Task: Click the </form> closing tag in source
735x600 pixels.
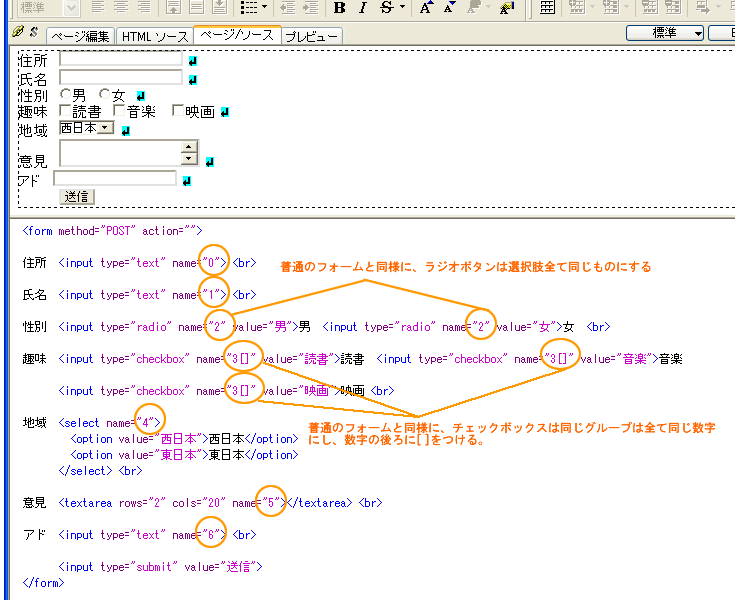Action: [43, 583]
